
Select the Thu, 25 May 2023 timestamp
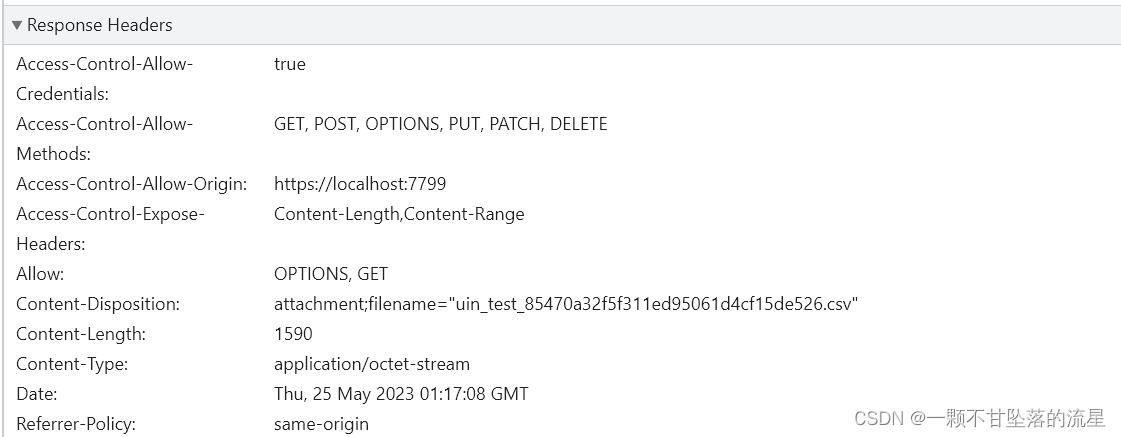click(400, 394)
